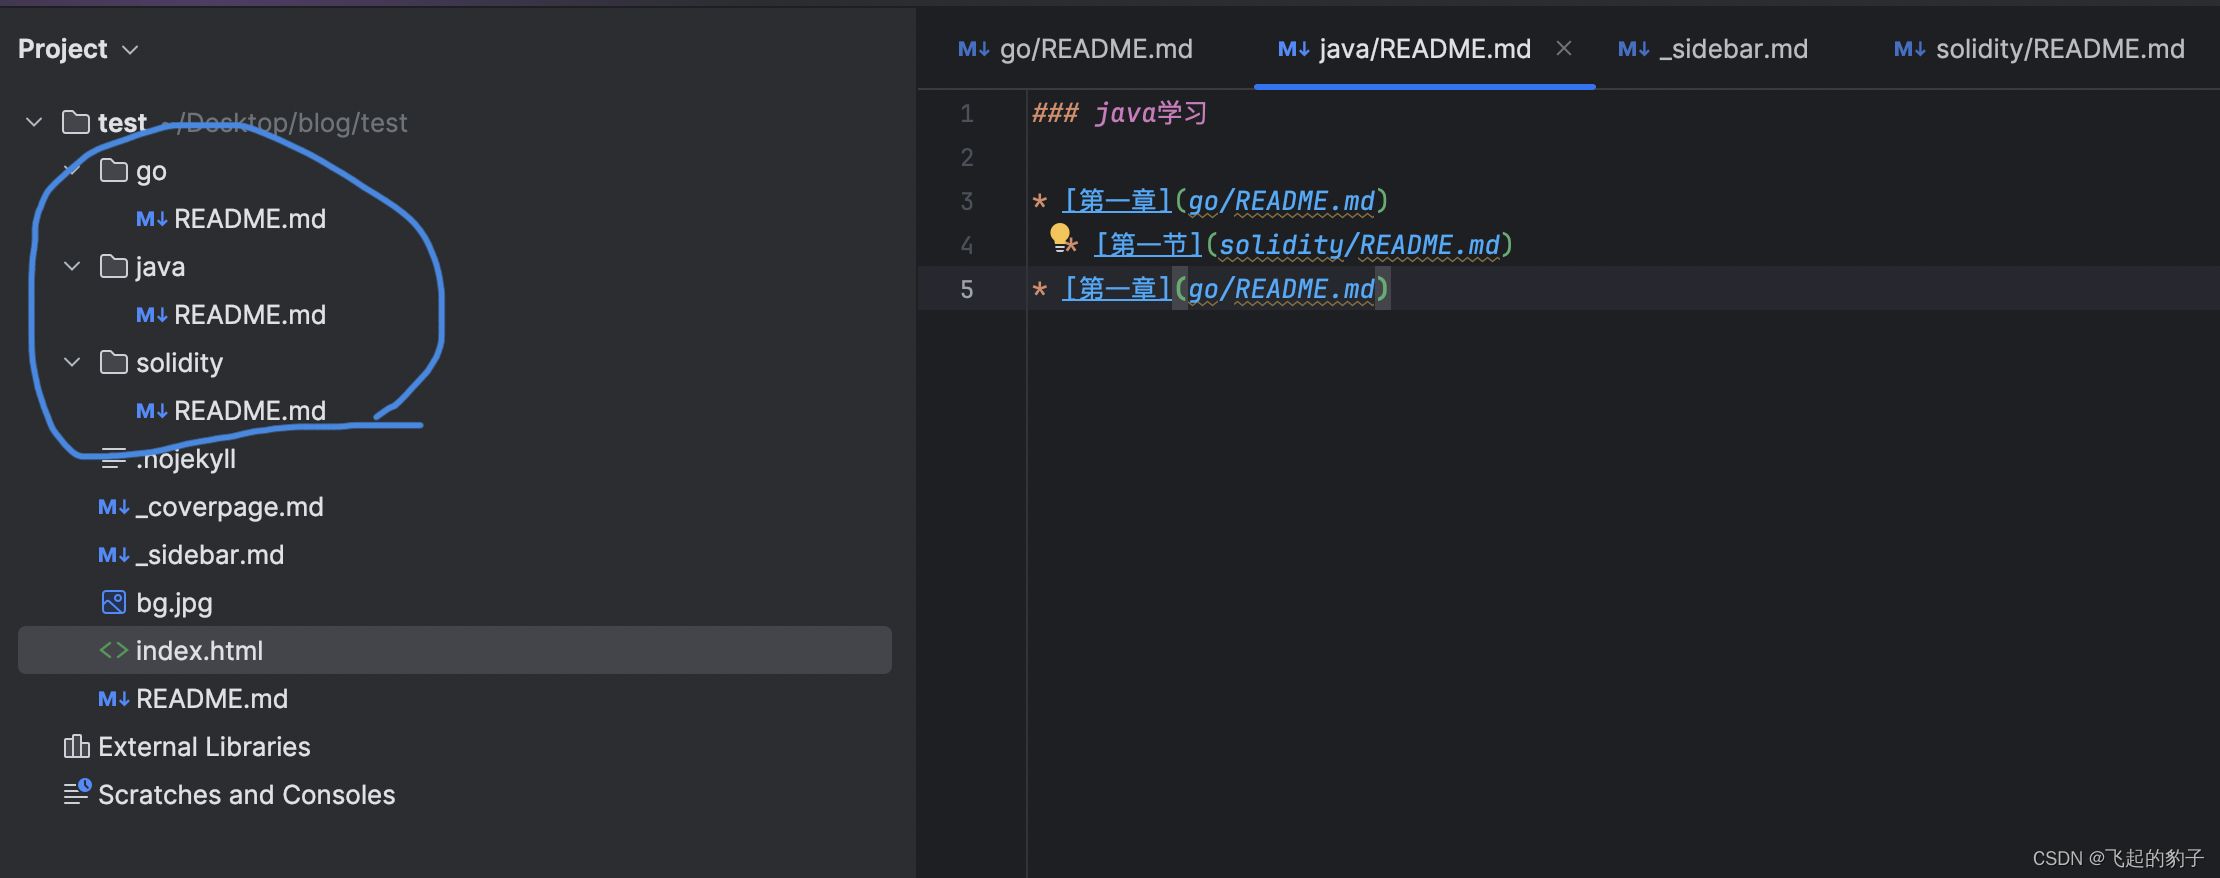Click the solidity folder icon
This screenshot has height=878, width=2220.
[x=114, y=362]
